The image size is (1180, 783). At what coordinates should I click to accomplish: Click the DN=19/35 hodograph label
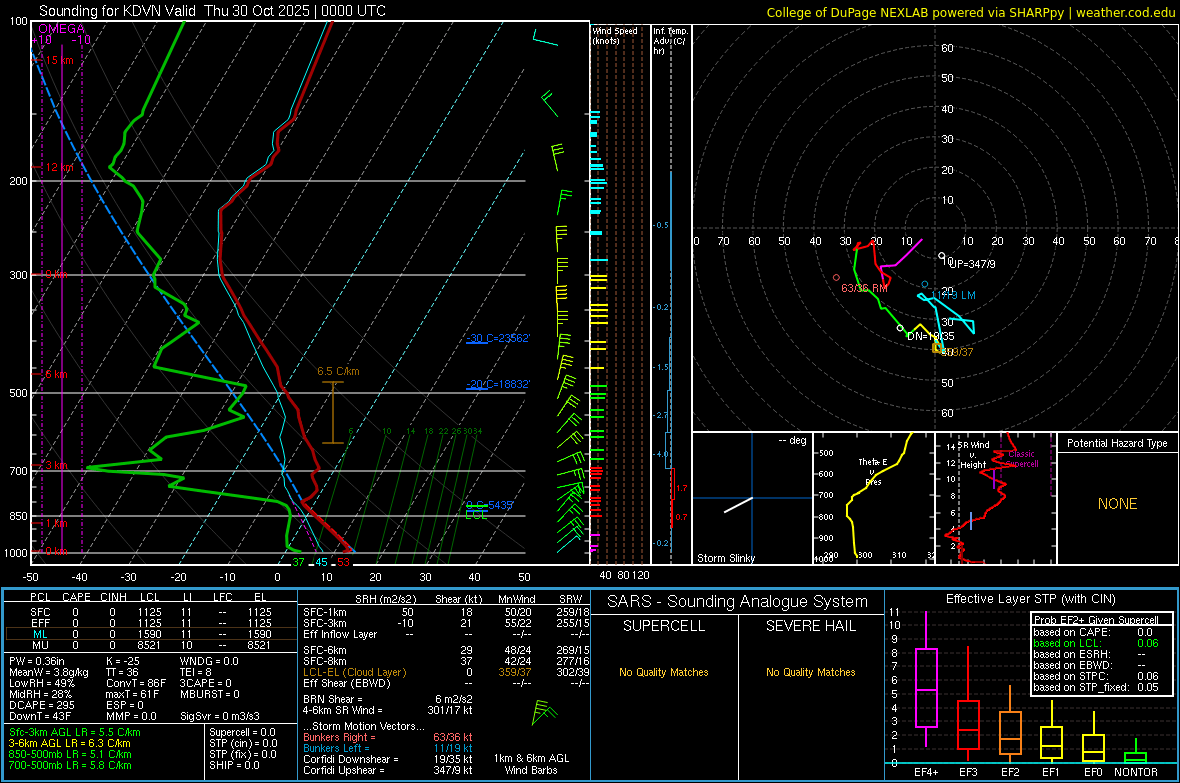(x=930, y=336)
